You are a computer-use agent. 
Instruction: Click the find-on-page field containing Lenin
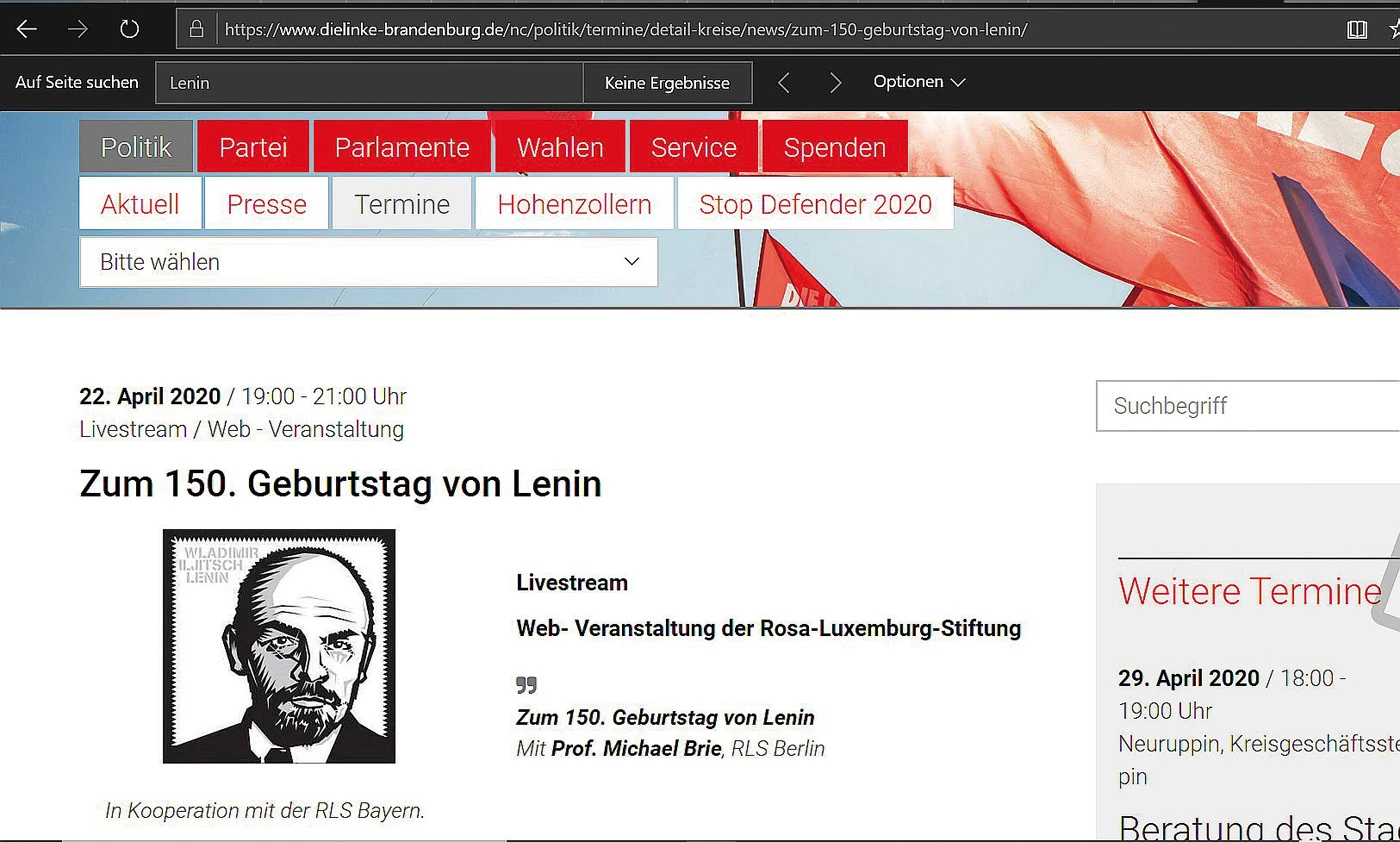point(368,83)
